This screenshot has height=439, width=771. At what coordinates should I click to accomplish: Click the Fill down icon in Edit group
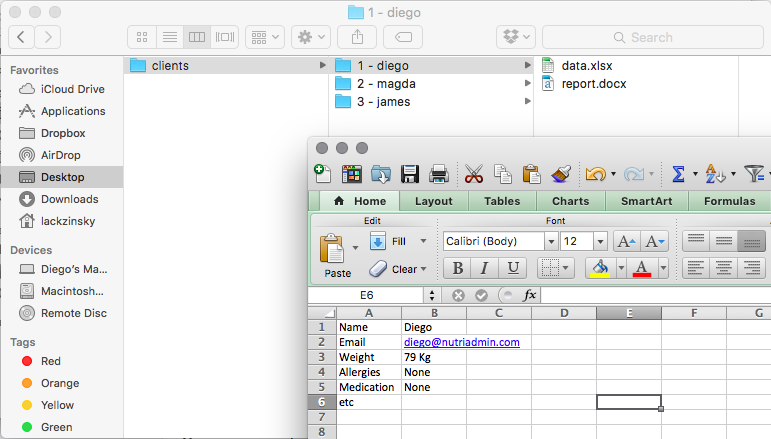tap(378, 241)
